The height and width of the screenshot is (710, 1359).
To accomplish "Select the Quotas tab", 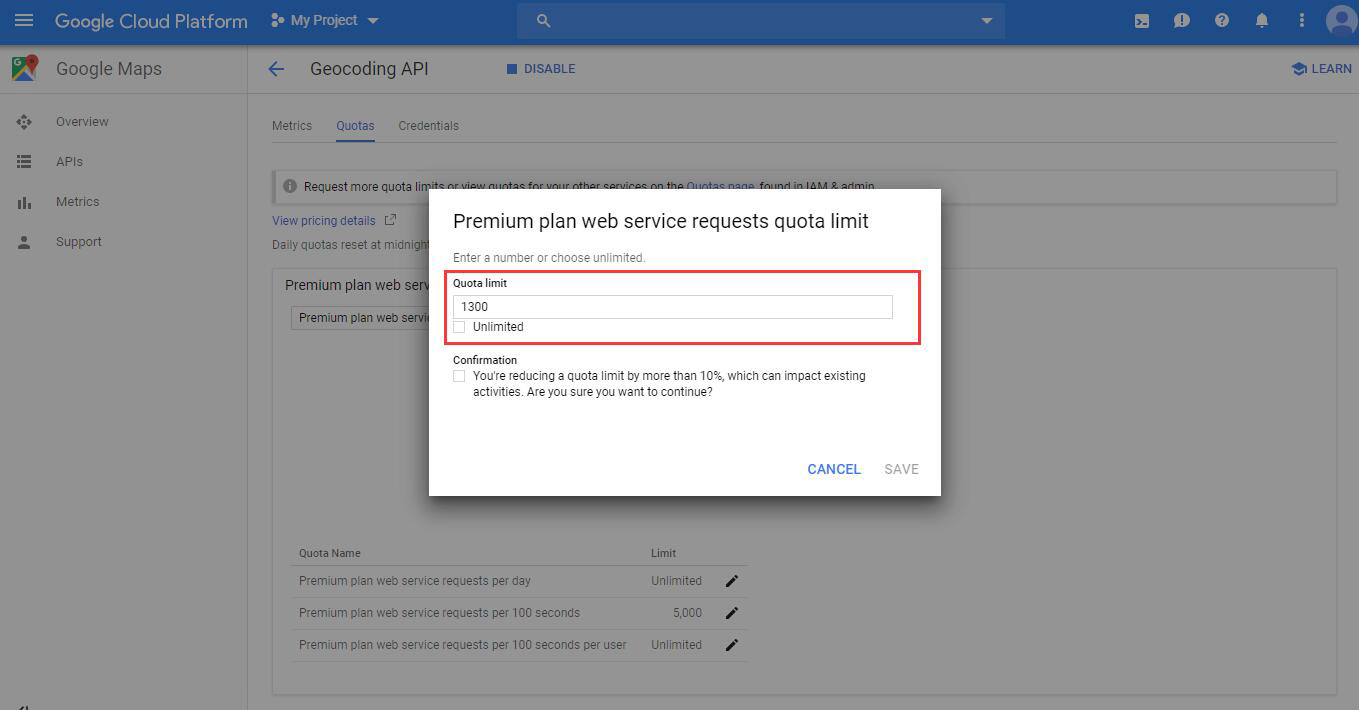I will [x=355, y=126].
